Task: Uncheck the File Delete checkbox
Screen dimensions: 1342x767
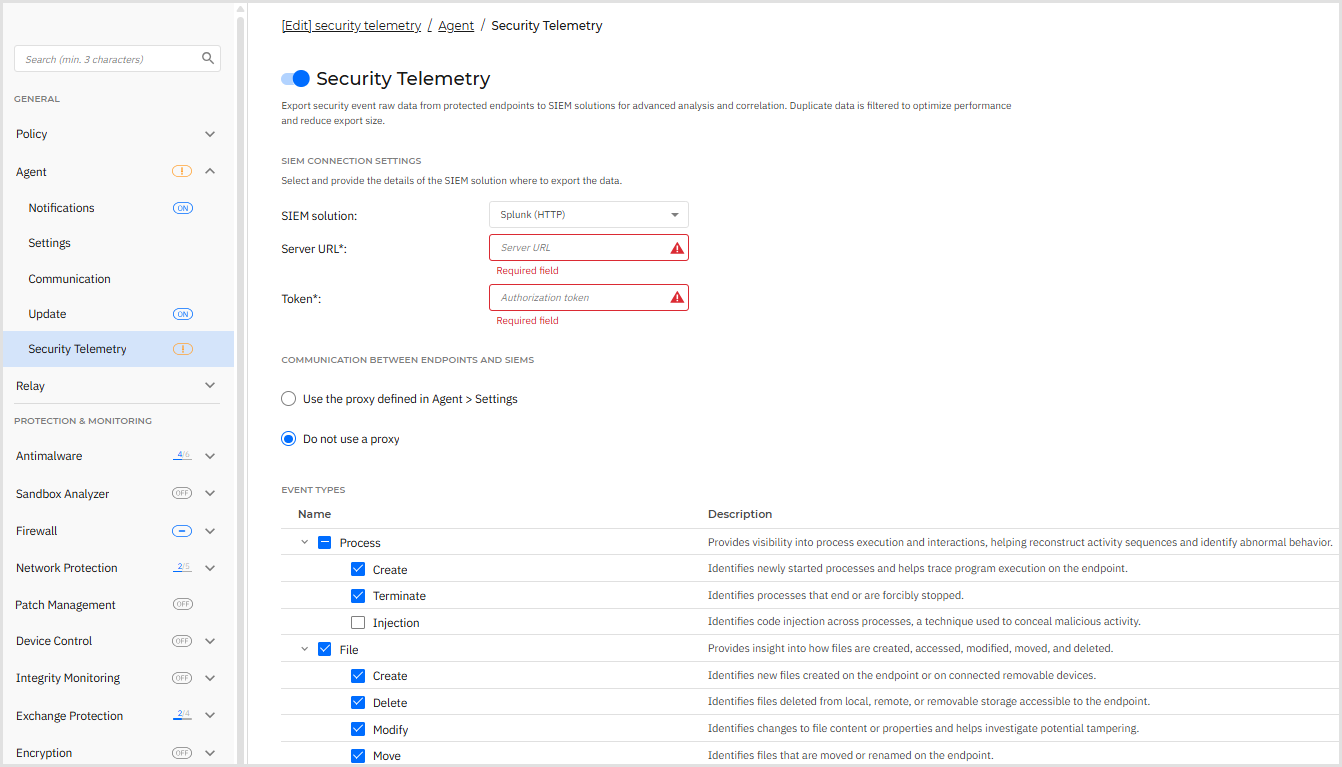Action: click(x=358, y=703)
